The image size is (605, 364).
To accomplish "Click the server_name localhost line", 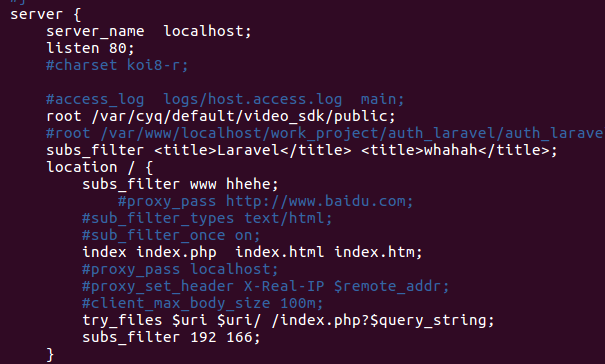I will [149, 31].
